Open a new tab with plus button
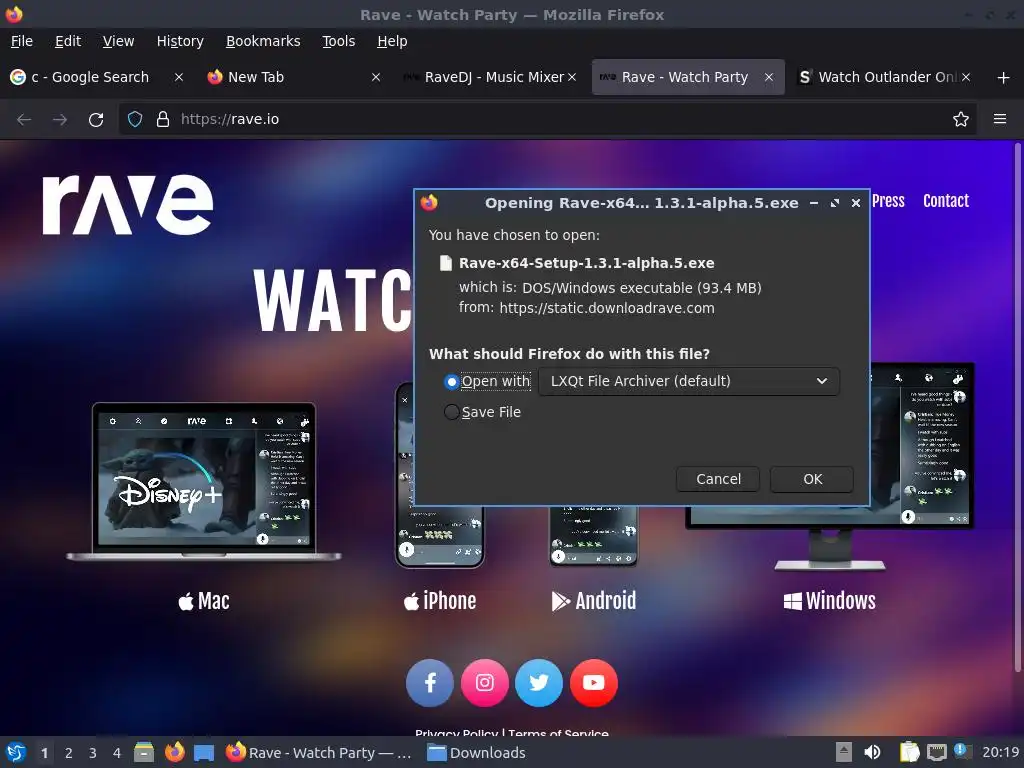Viewport: 1024px width, 768px height. point(1004,78)
